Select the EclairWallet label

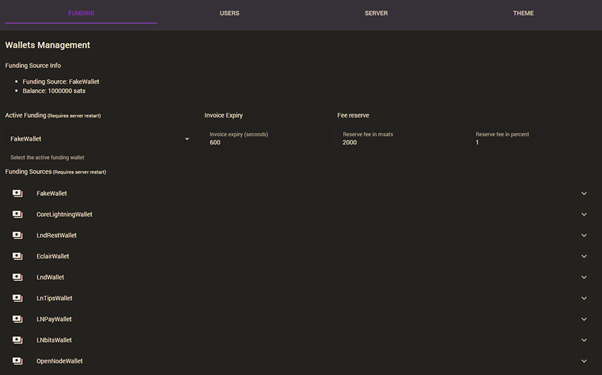[53, 256]
